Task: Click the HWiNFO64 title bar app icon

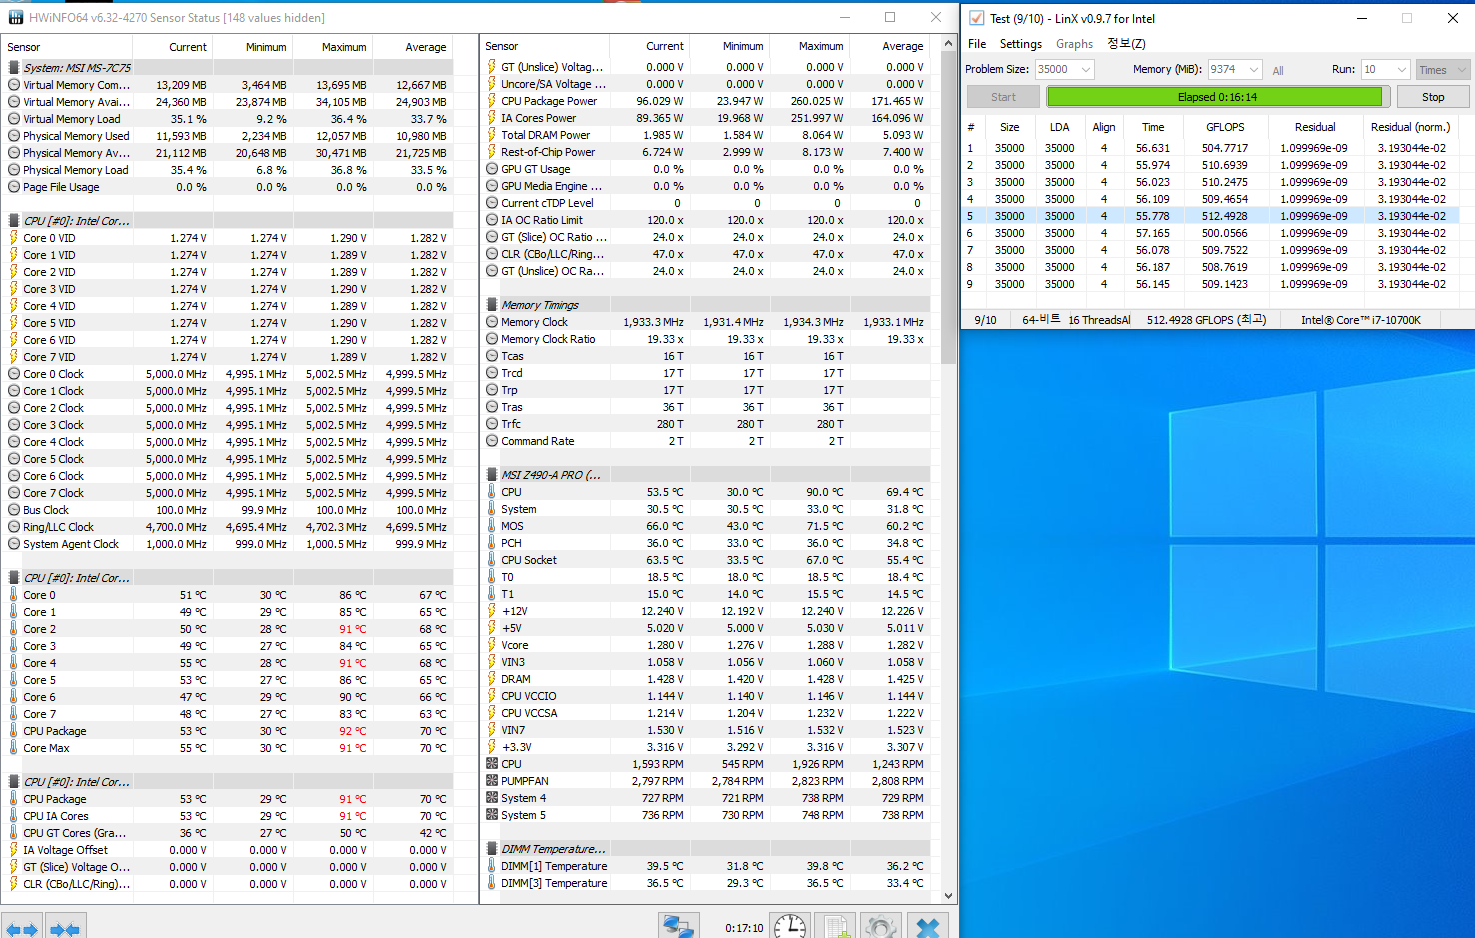Action: (15, 18)
